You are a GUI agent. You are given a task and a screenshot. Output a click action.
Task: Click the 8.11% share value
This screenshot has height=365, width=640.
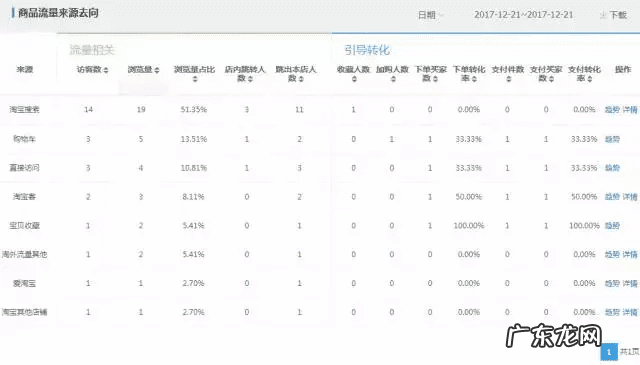[193, 197]
